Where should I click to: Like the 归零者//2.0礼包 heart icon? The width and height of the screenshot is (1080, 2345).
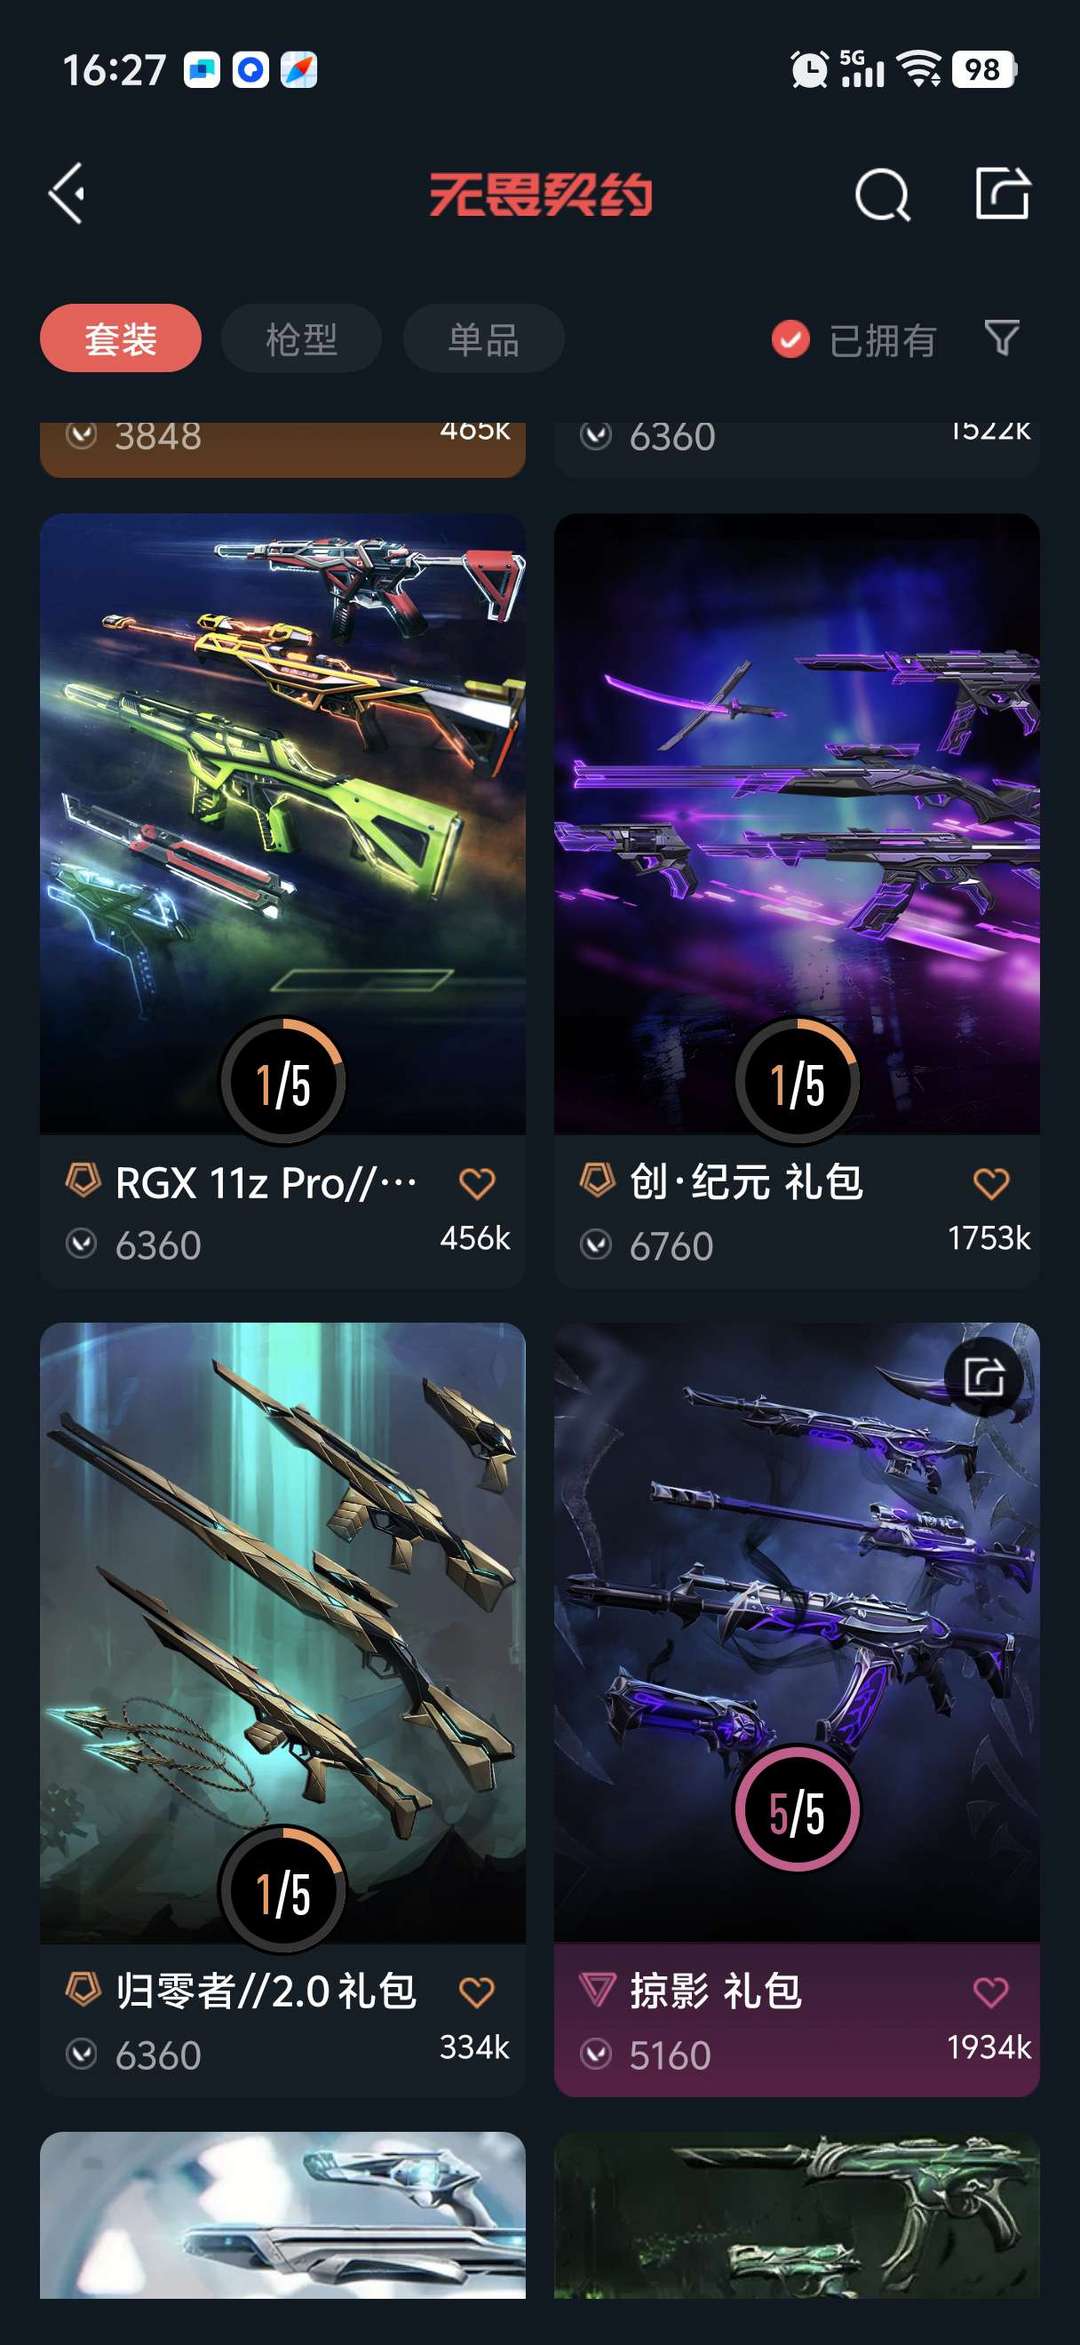pyautogui.click(x=477, y=1992)
